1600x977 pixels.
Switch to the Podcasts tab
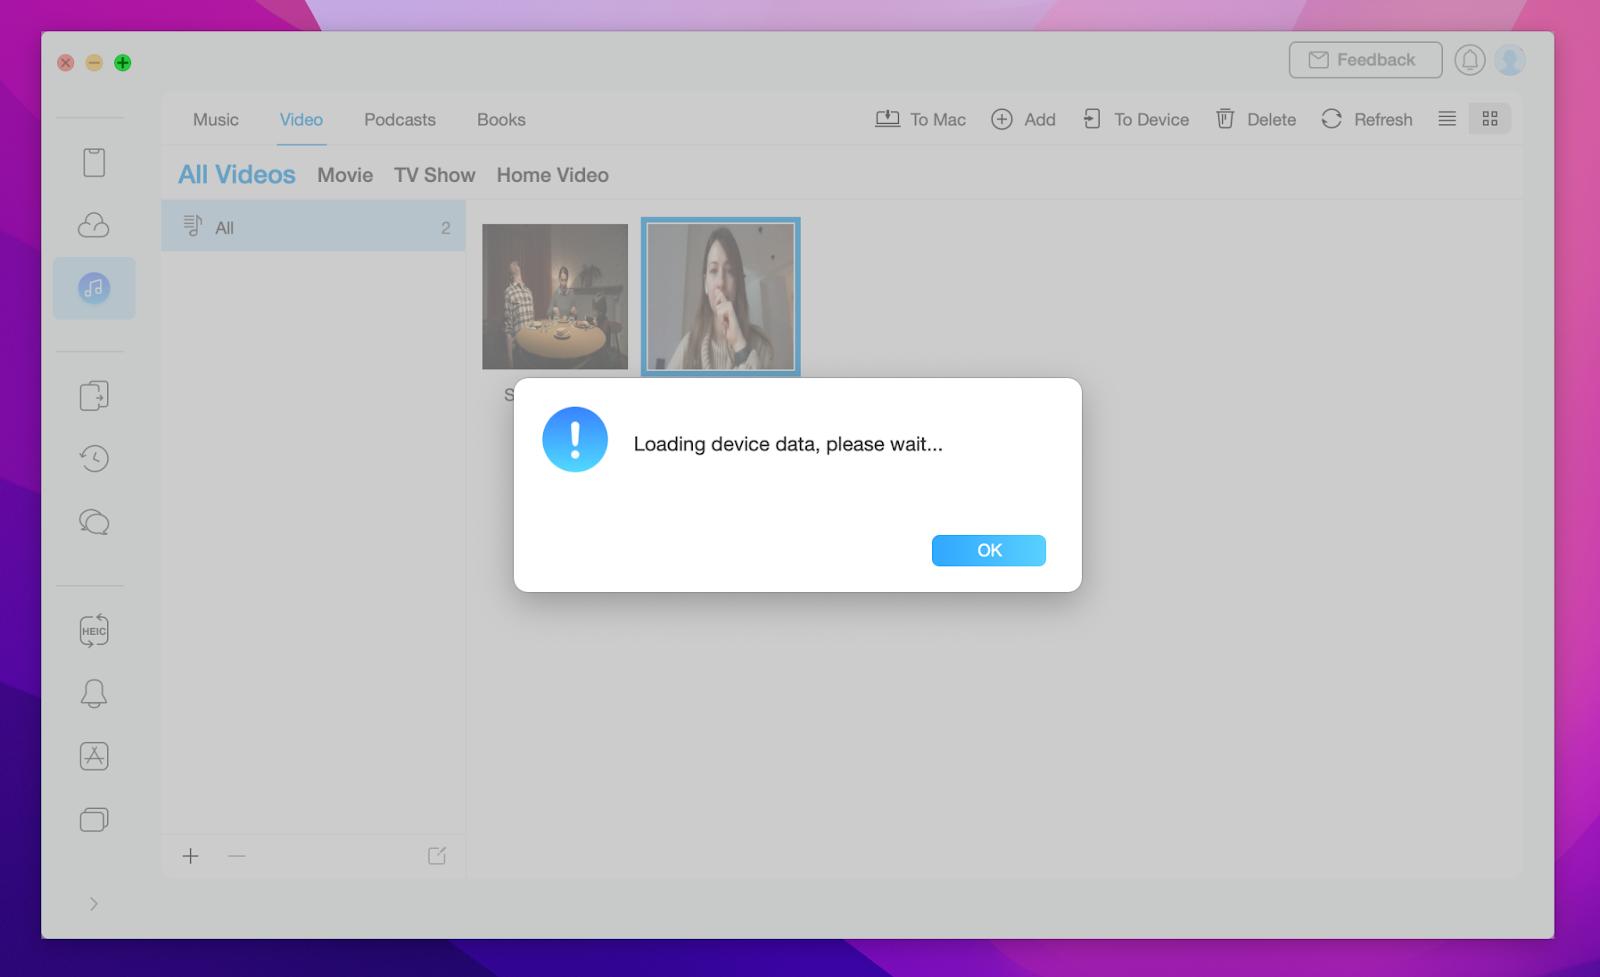pyautogui.click(x=400, y=120)
